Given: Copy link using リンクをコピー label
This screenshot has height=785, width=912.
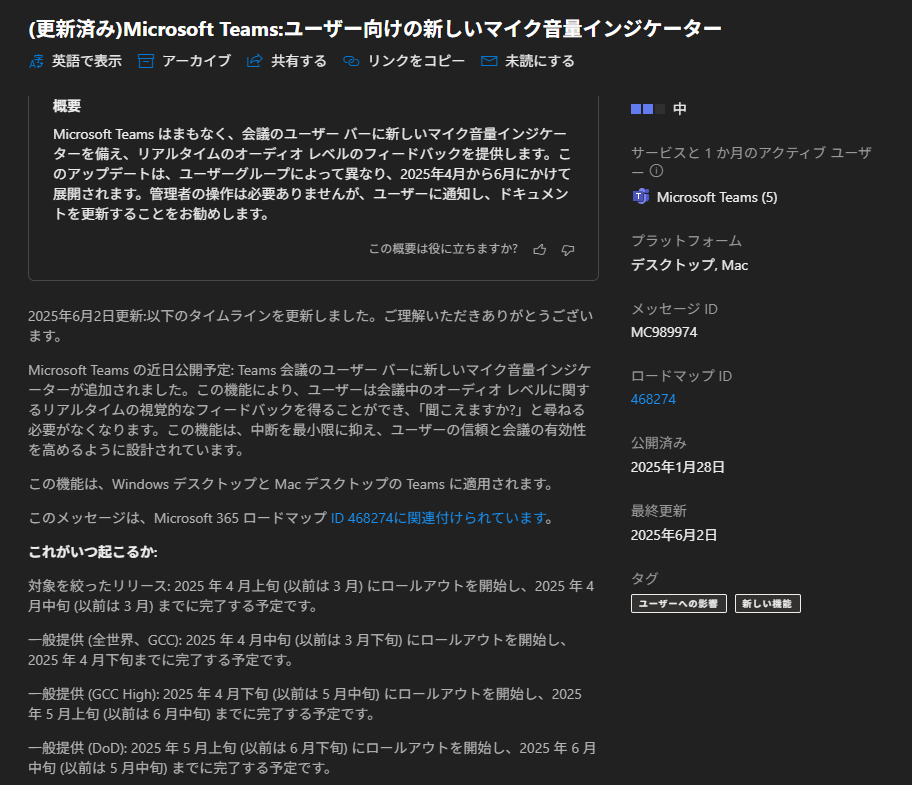Looking at the screenshot, I should 416,61.
